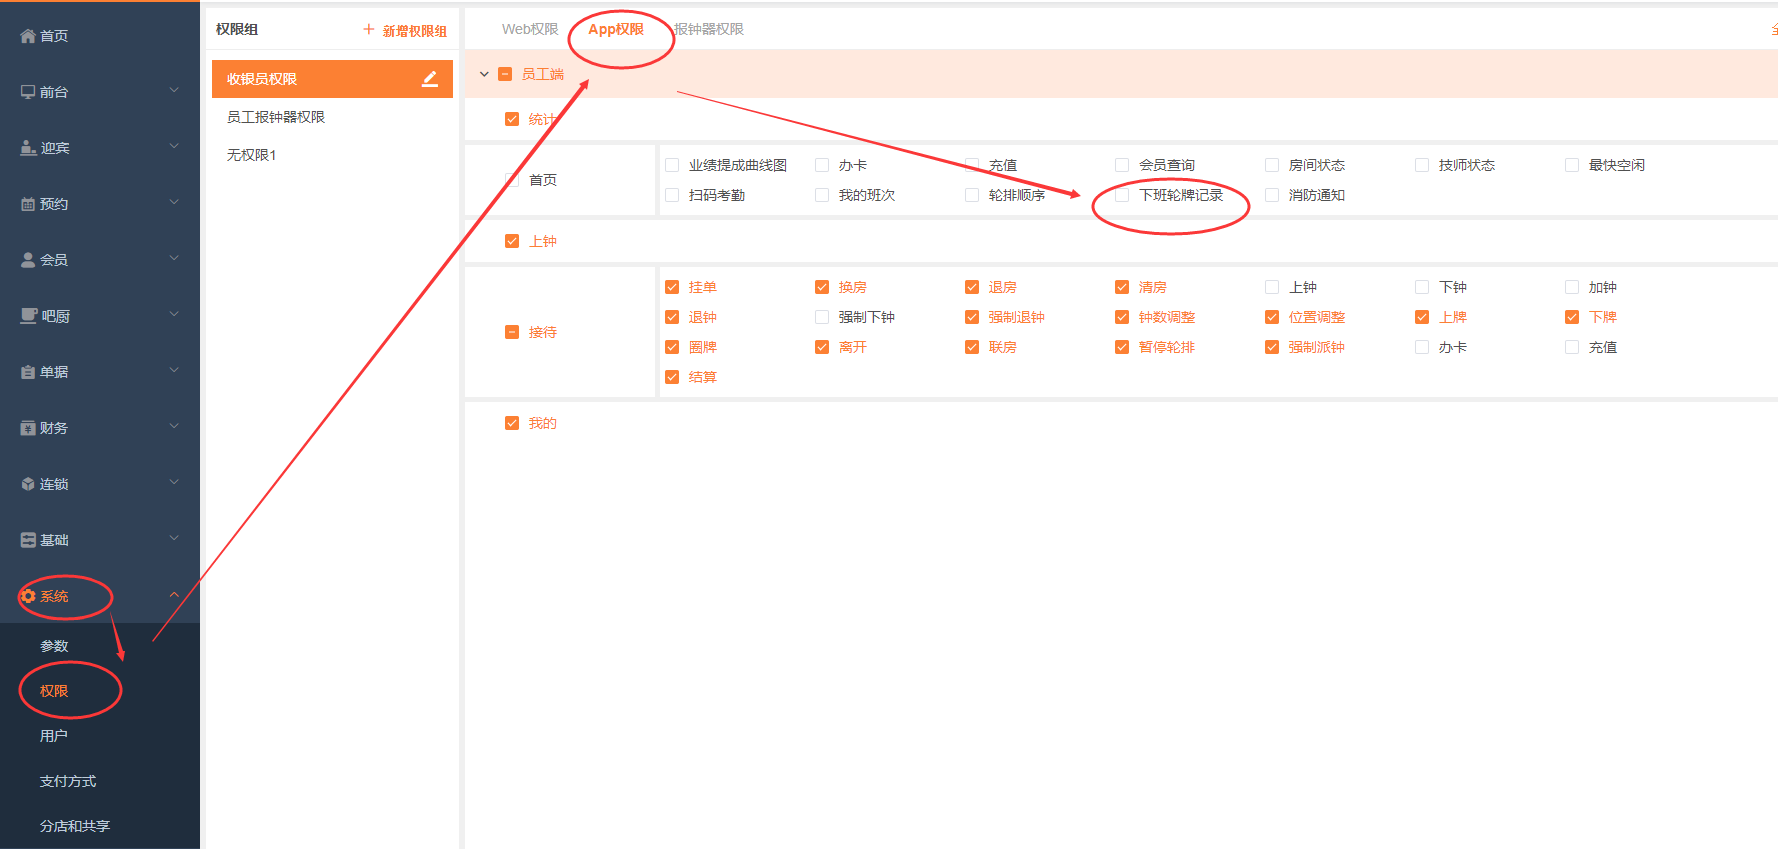Image resolution: width=1778 pixels, height=849 pixels.
Task: Collapse the 员工端 tree chevron
Action: (x=484, y=74)
